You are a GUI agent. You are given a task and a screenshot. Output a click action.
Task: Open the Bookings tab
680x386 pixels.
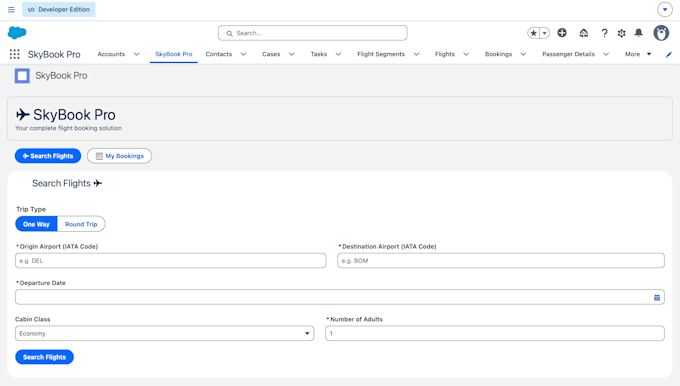(498, 54)
